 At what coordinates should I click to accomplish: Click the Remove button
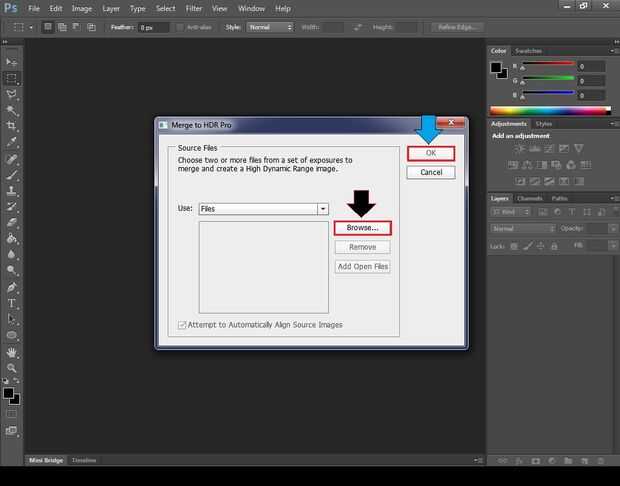coord(363,247)
